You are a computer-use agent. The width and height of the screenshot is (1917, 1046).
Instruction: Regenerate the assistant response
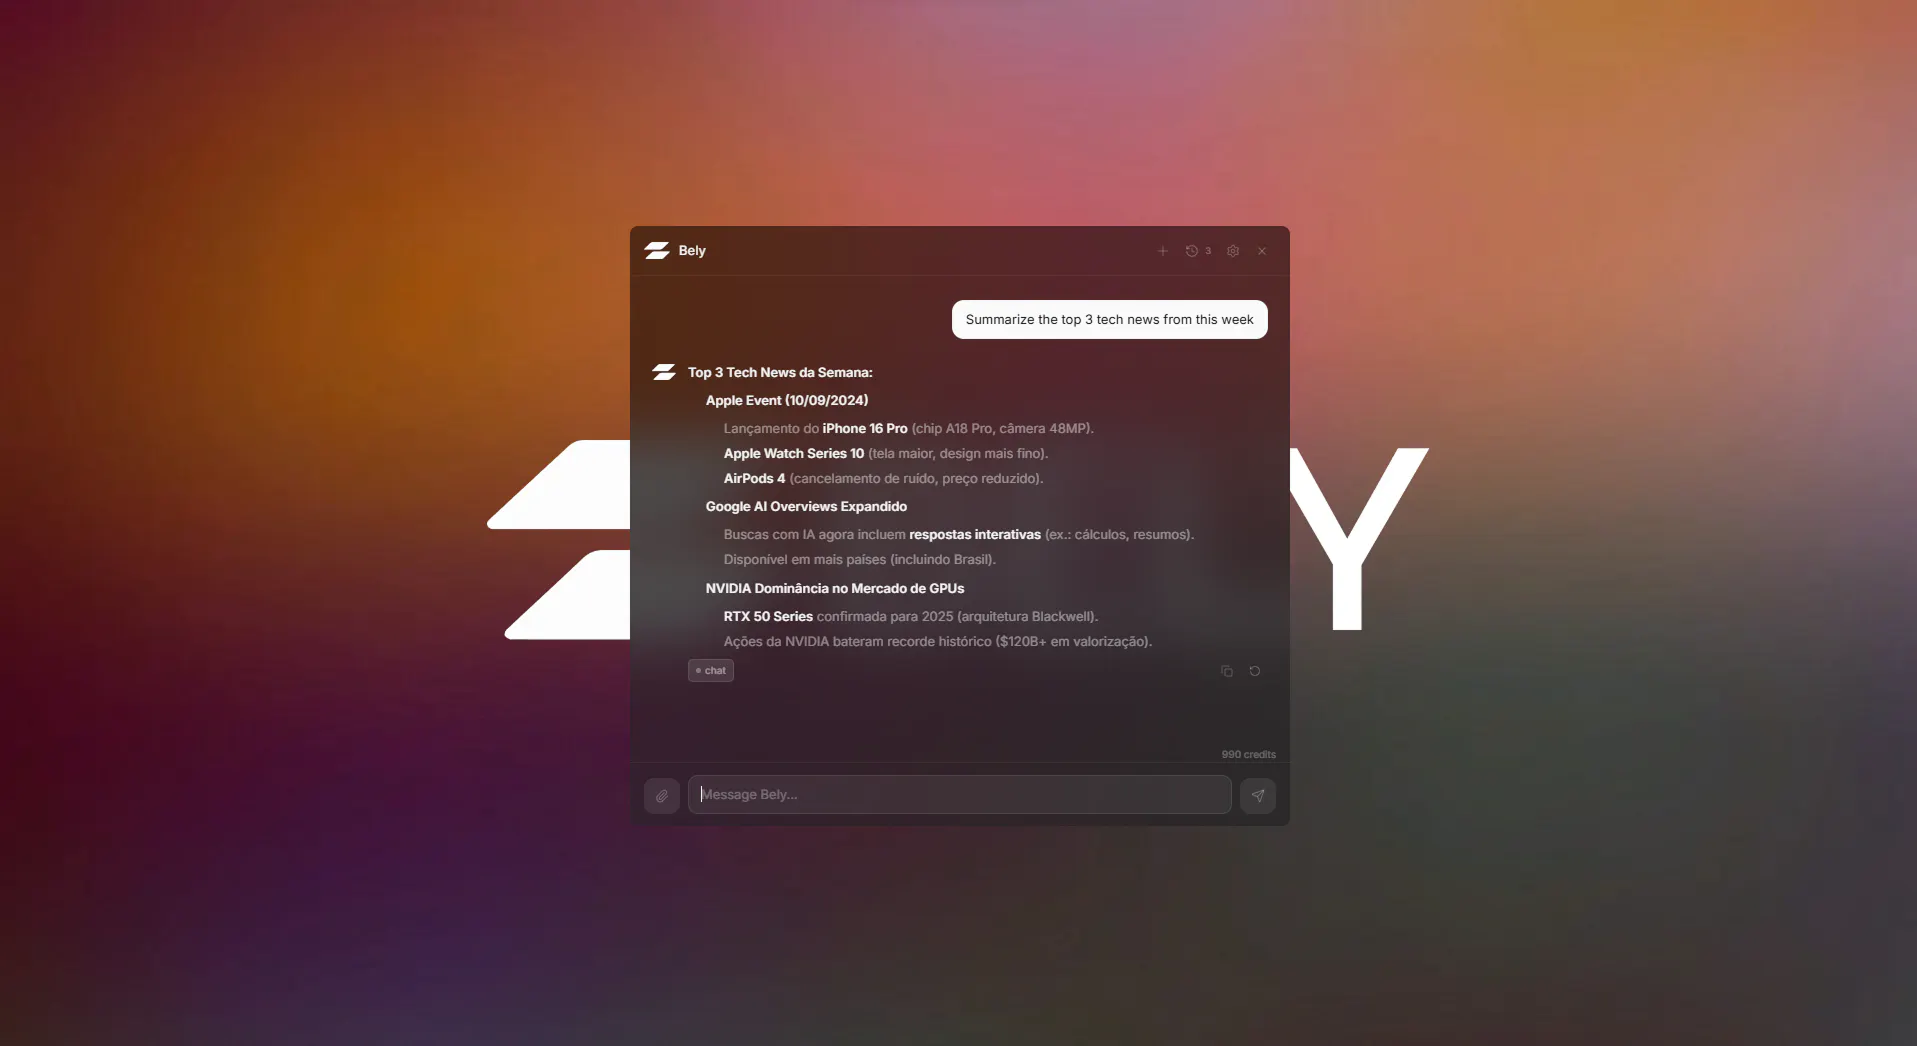1255,671
